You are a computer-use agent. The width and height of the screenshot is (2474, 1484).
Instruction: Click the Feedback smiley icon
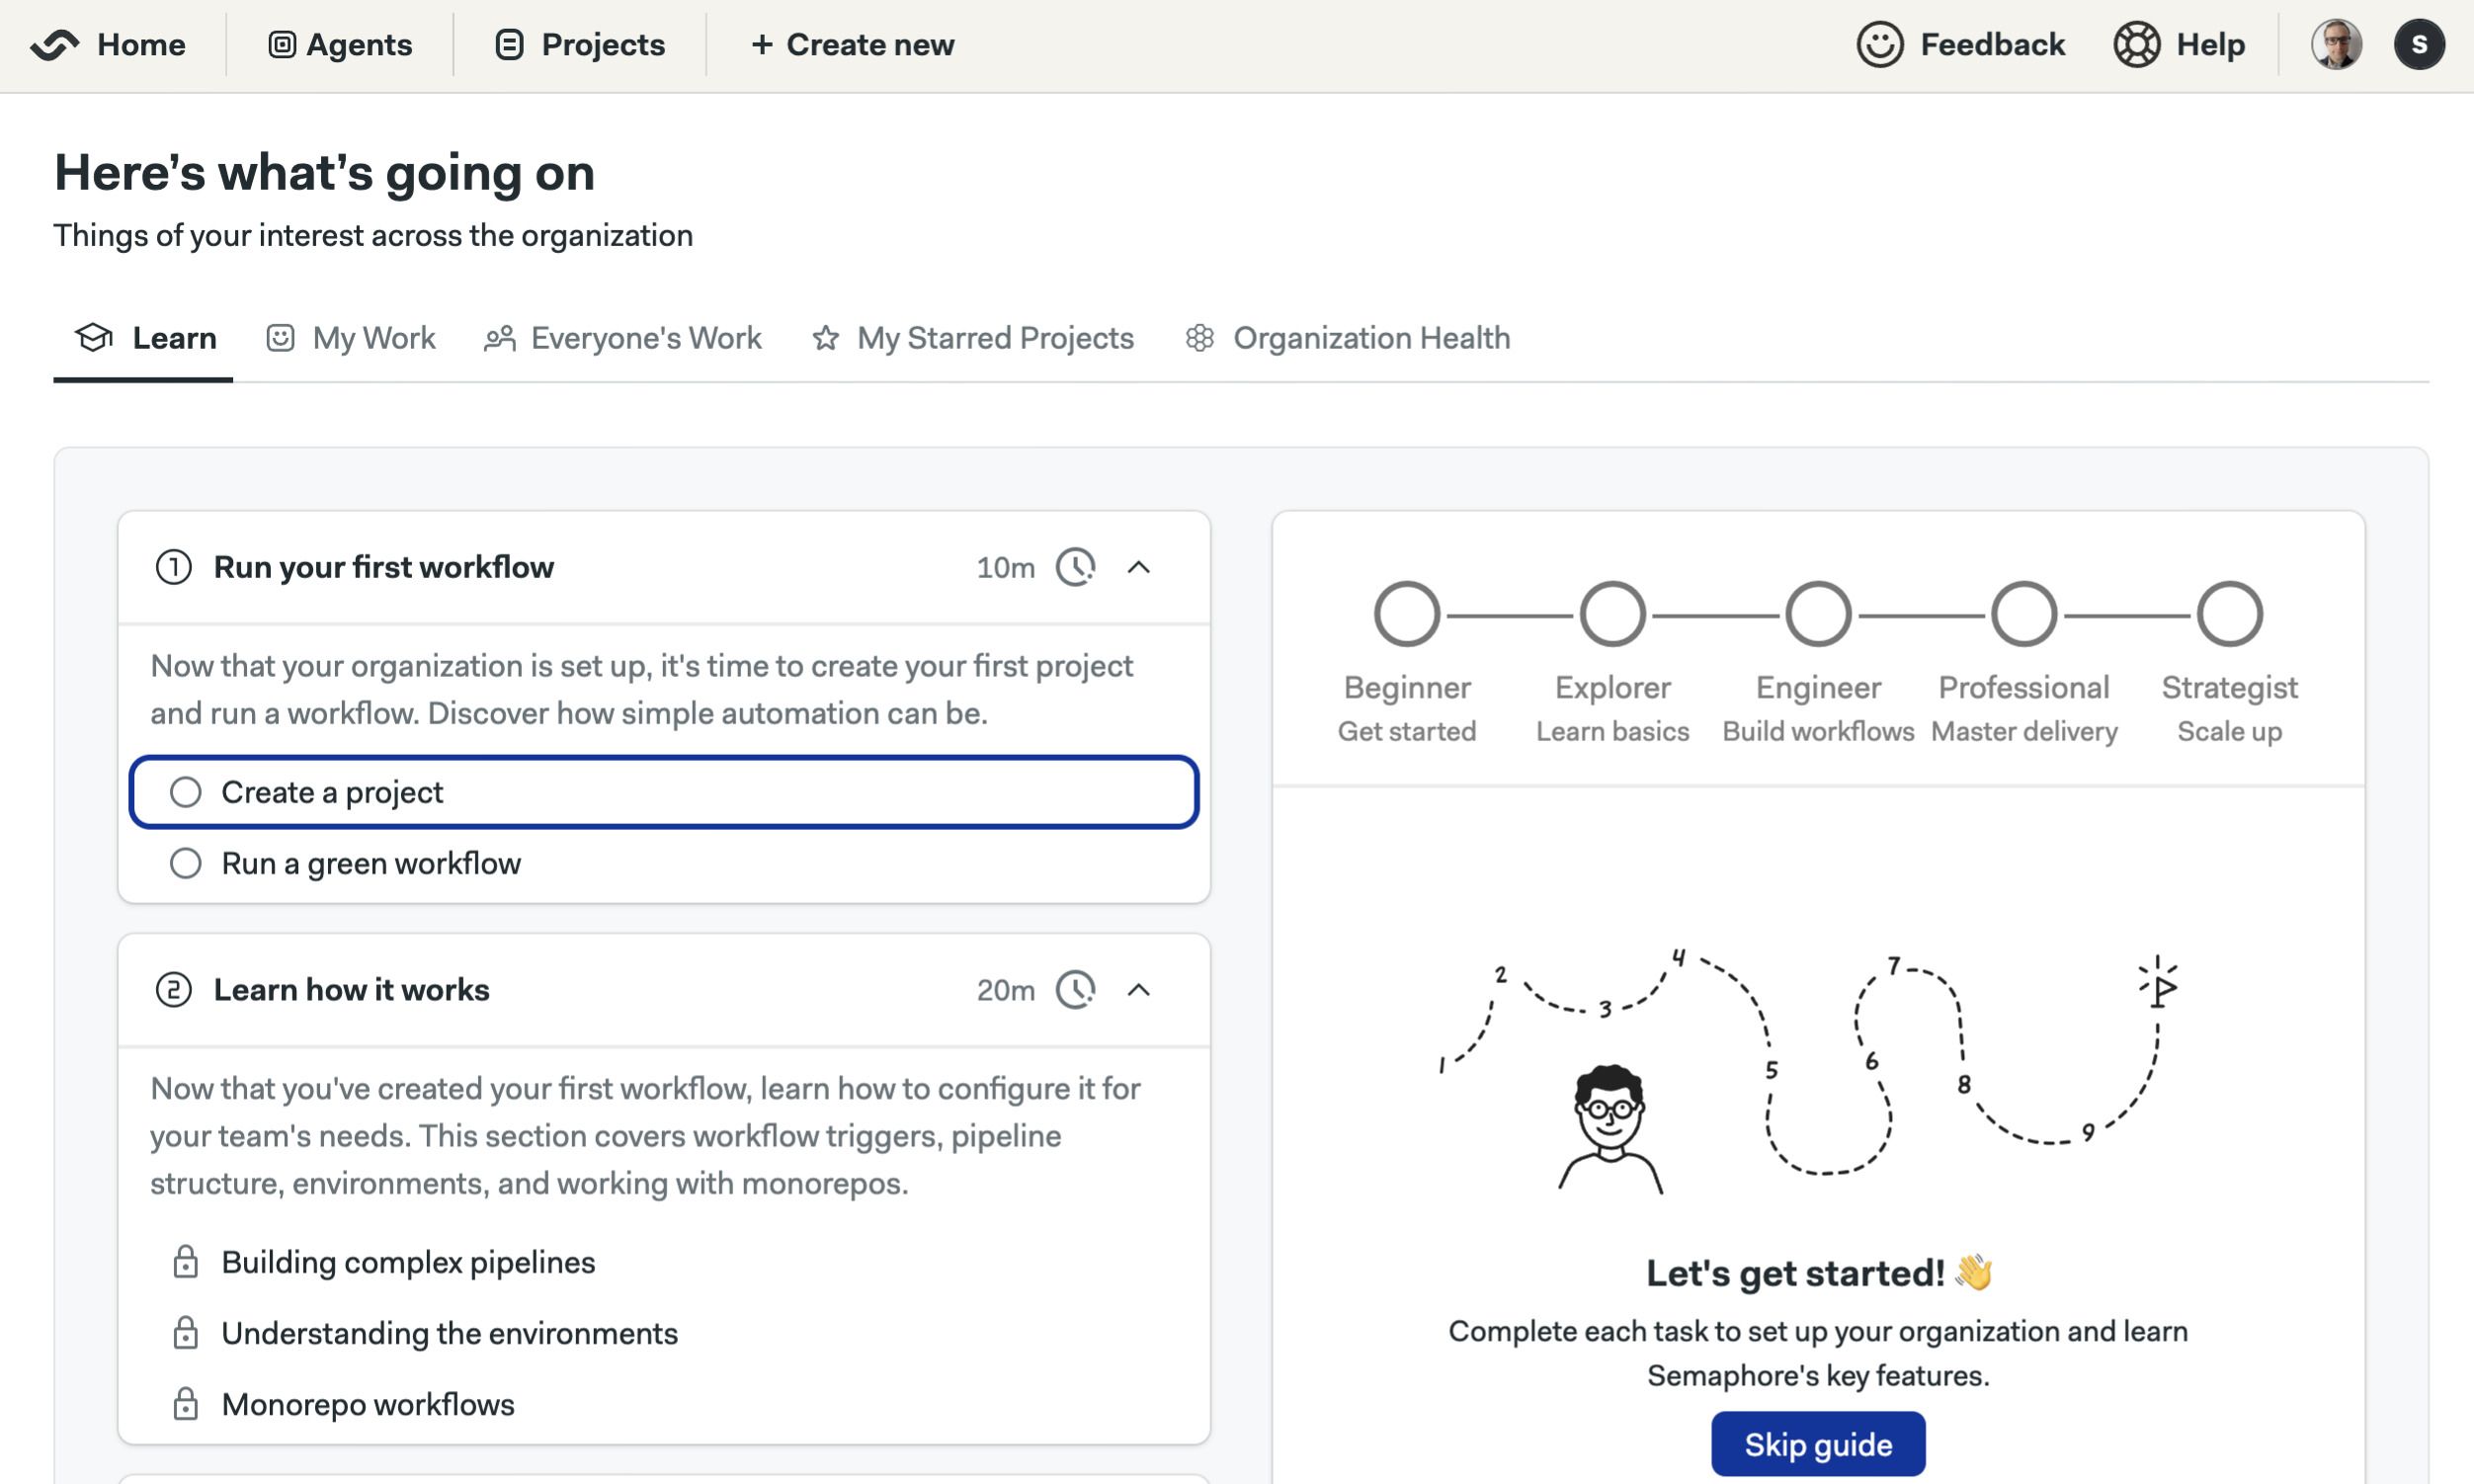(x=1880, y=45)
